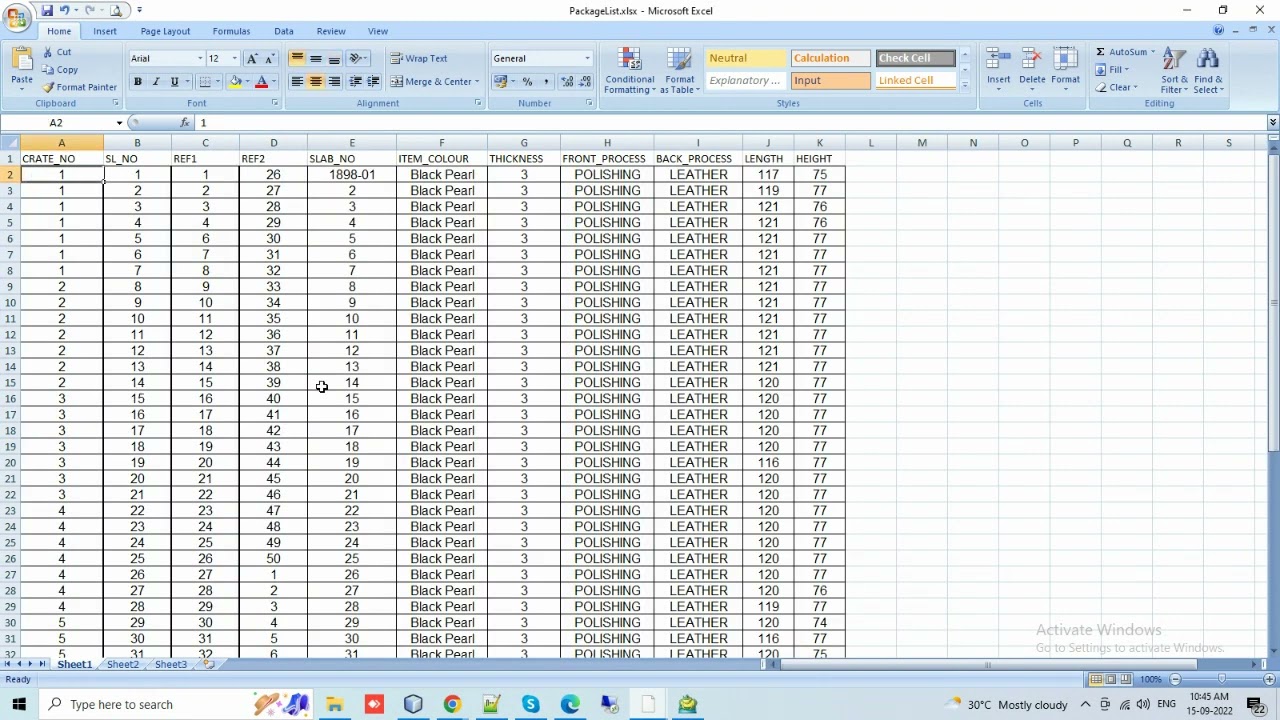
Task: Align text left
Action: [297, 82]
